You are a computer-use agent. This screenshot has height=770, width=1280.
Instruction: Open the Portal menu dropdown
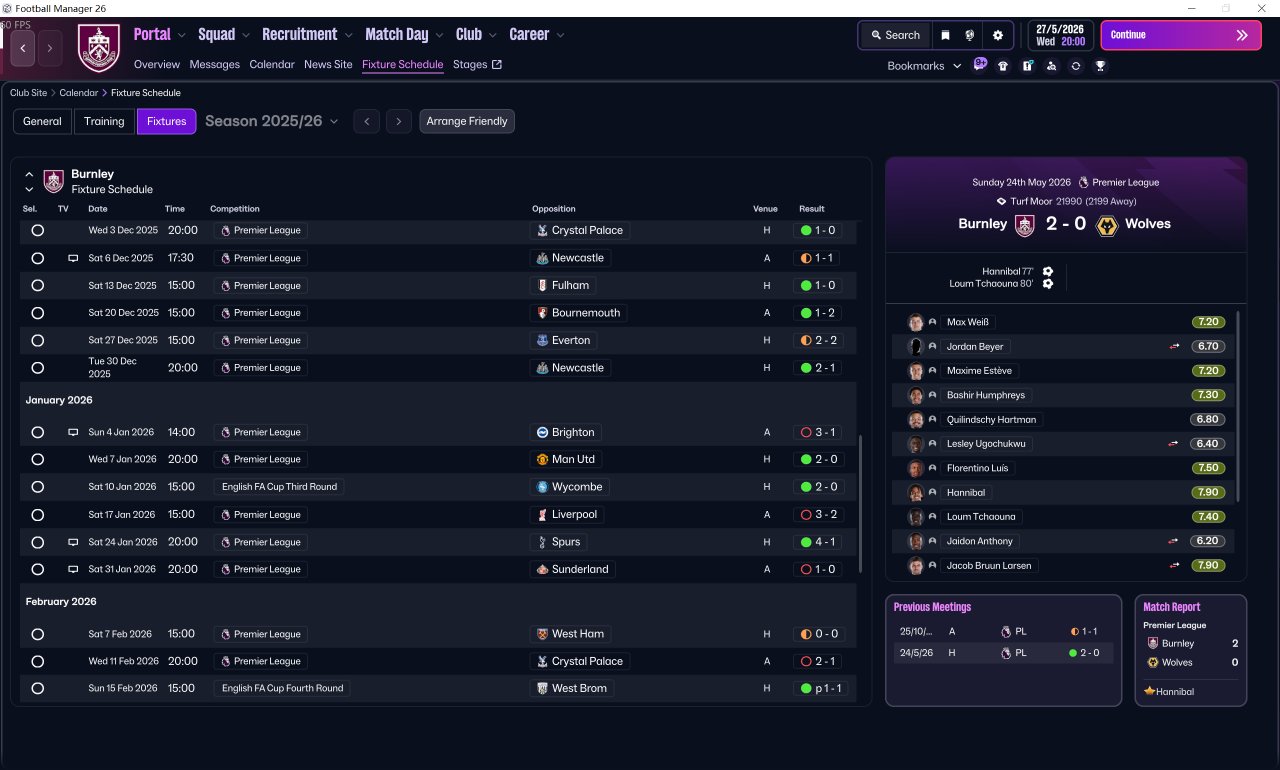[160, 34]
